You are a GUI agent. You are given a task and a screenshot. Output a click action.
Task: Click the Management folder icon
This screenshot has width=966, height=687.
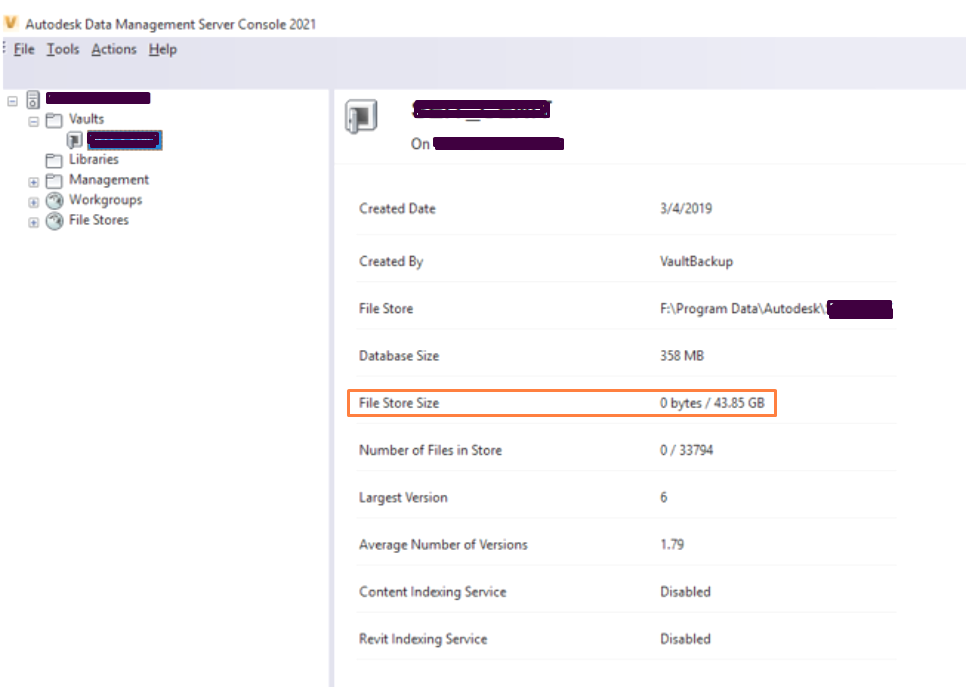[54, 181]
